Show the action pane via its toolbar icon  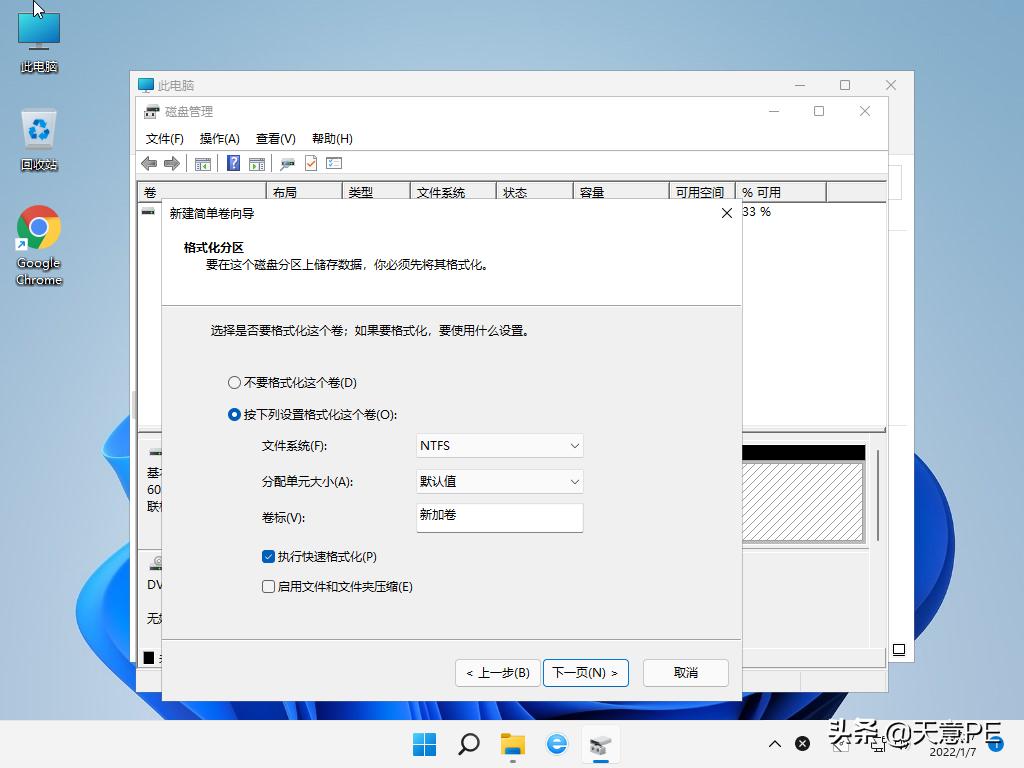(258, 163)
